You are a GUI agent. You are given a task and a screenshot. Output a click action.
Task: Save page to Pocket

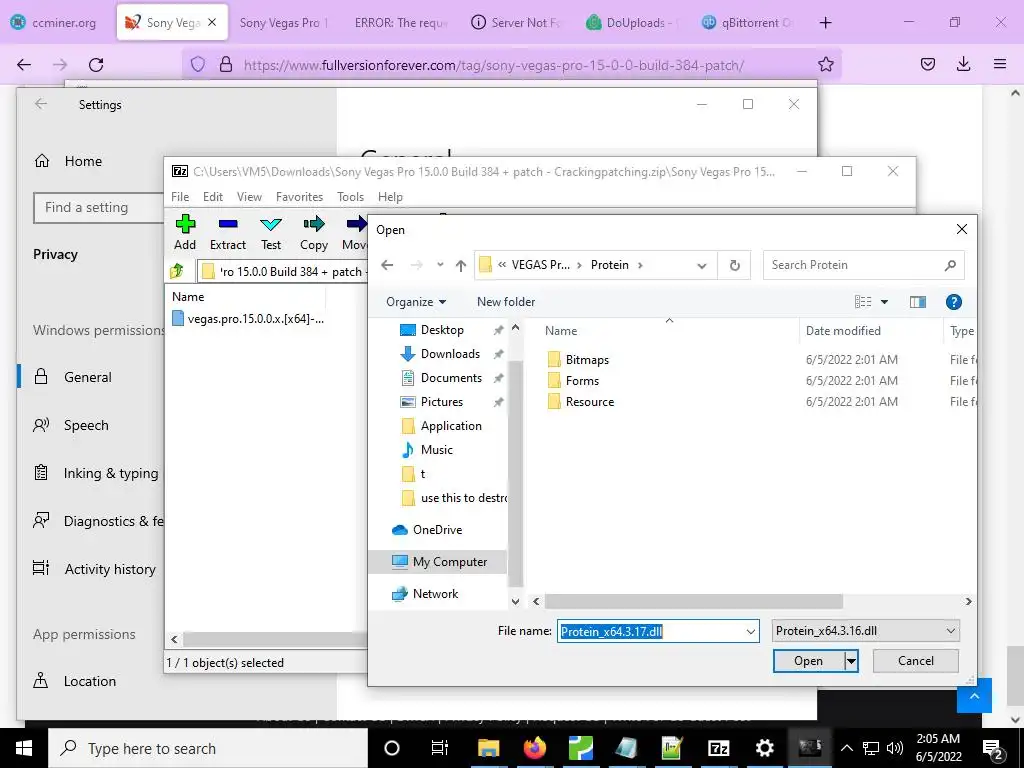point(927,65)
